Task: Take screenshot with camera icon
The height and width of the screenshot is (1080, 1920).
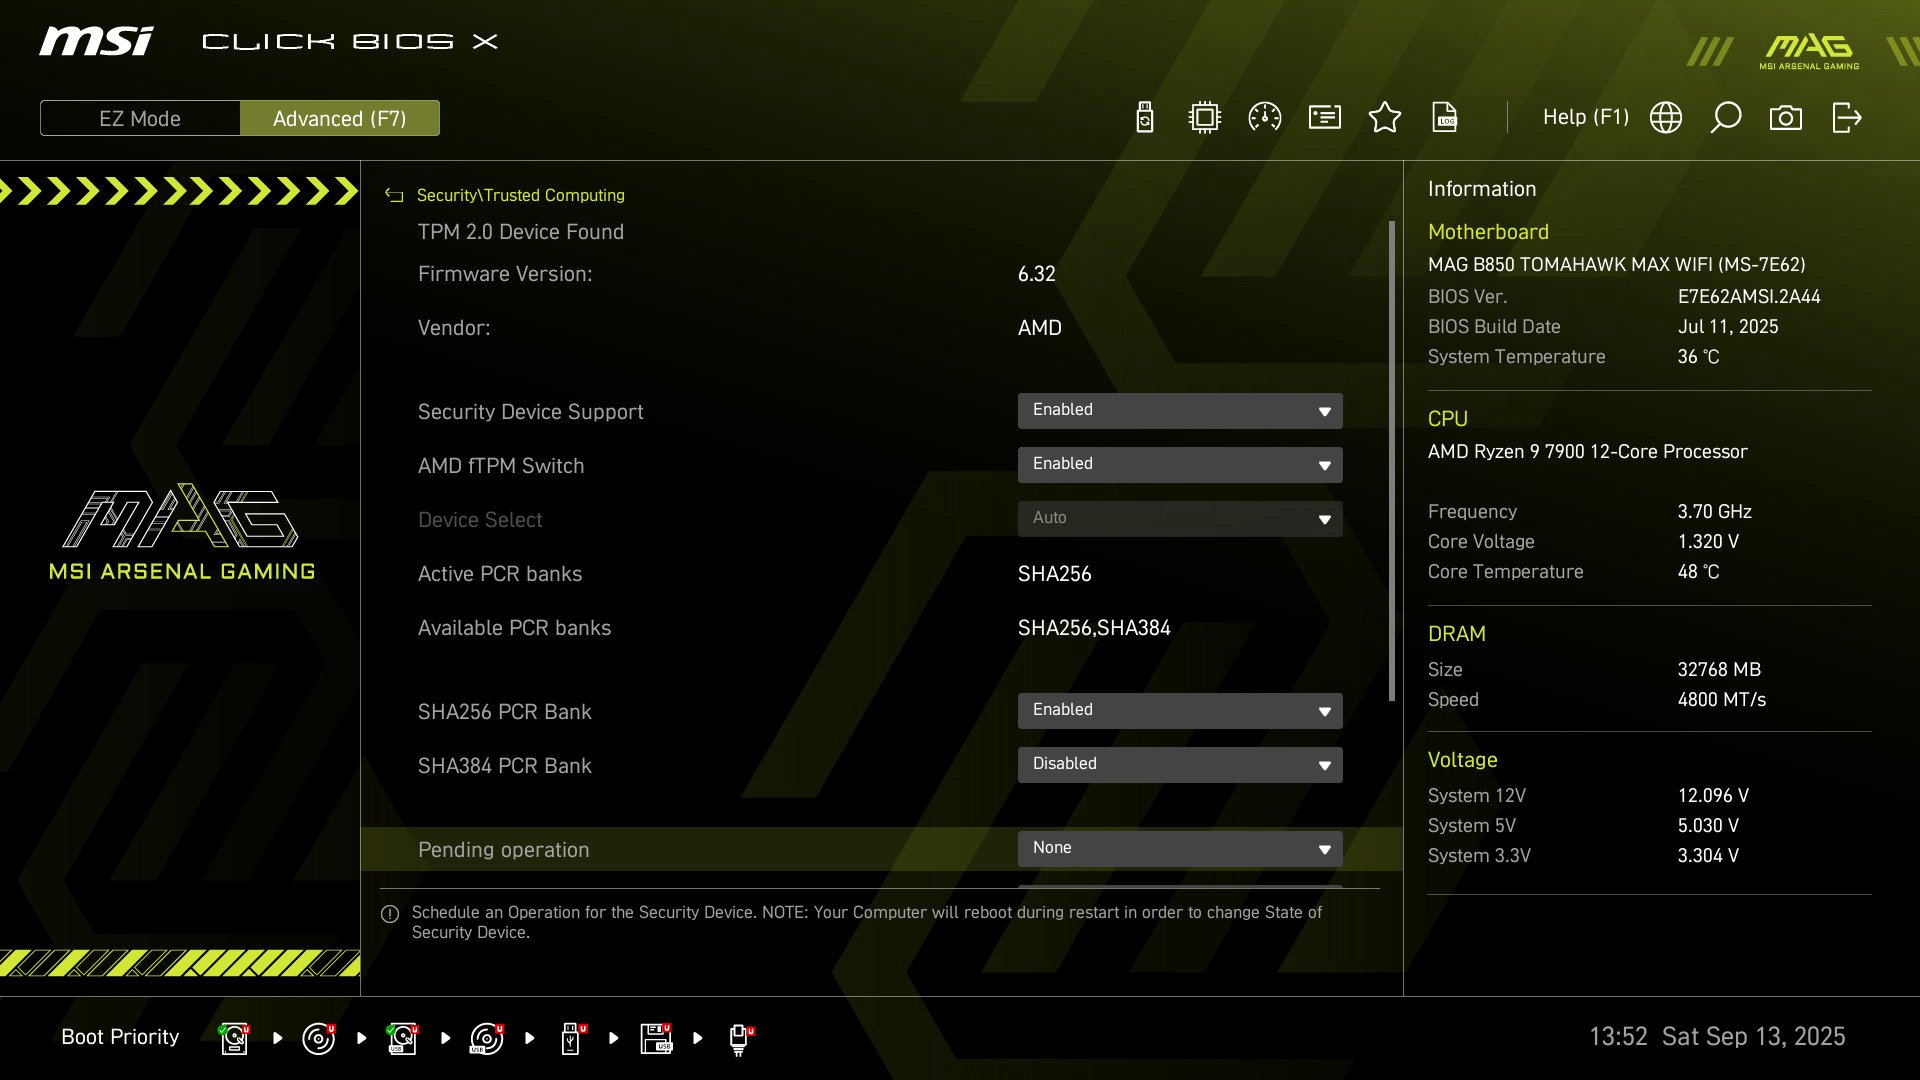Action: point(1786,118)
